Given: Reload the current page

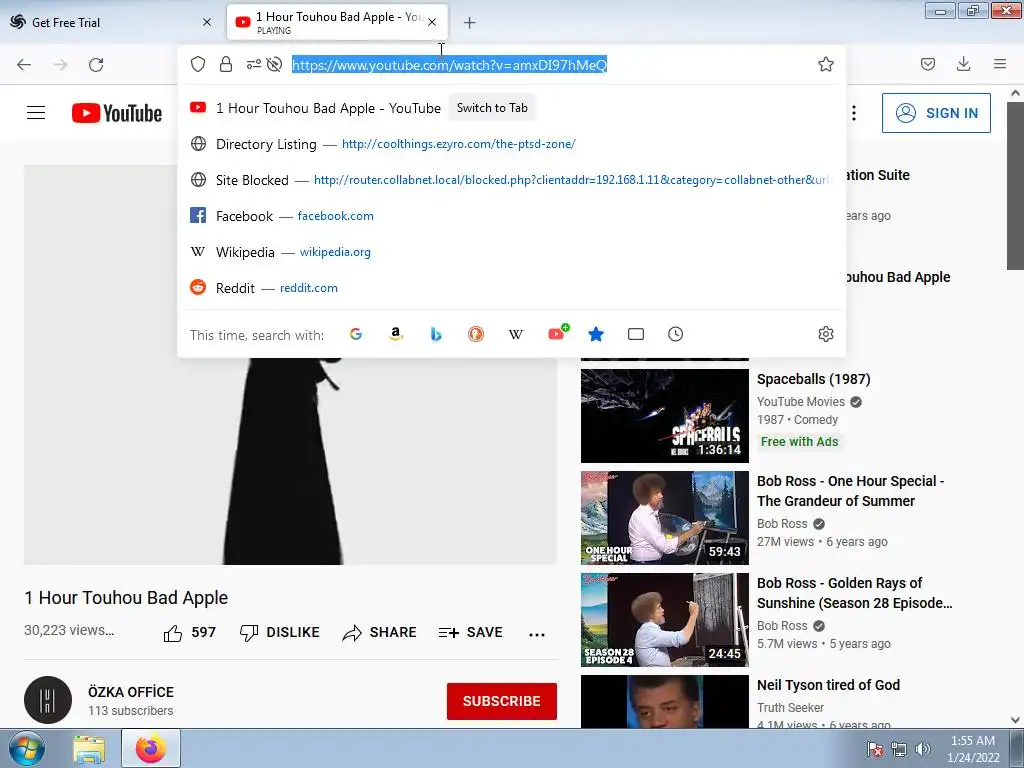Looking at the screenshot, I should point(96,65).
